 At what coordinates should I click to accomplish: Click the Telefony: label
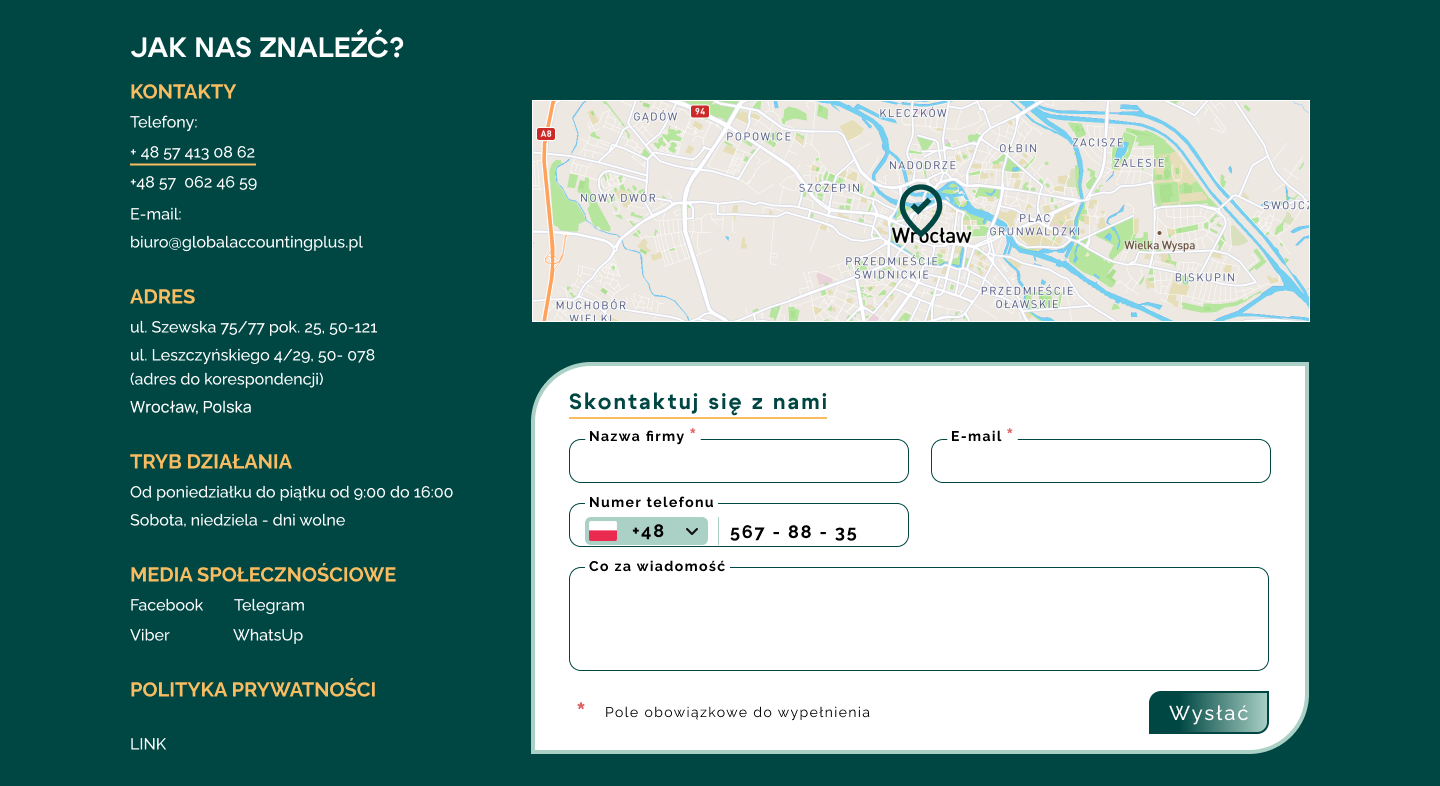(164, 123)
